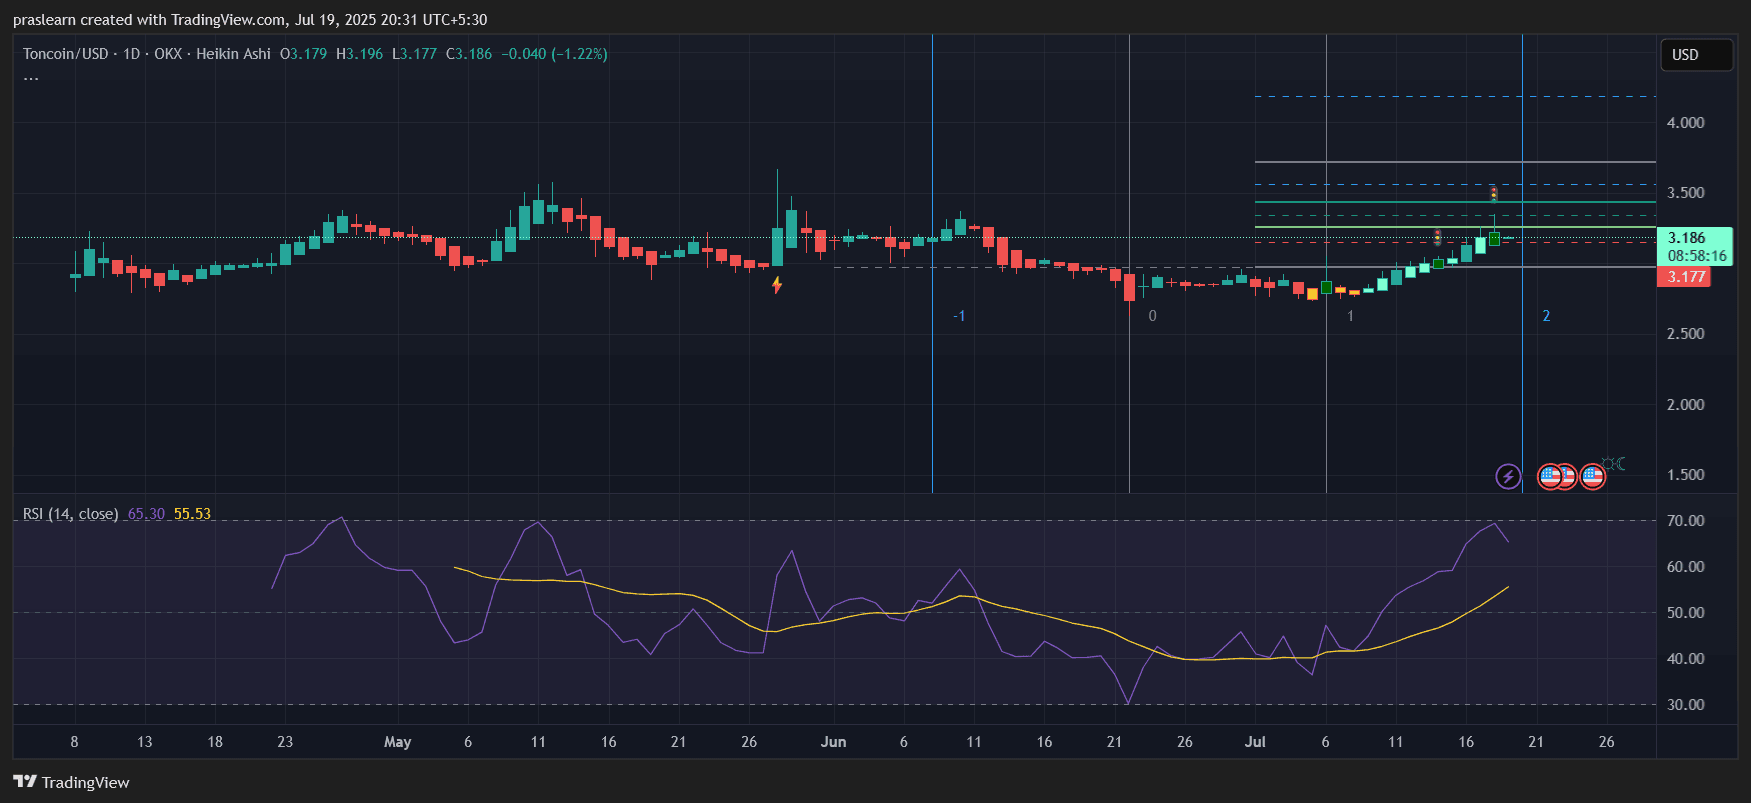
Task: Click the sun and moon phase icon
Action: [x=1614, y=463]
